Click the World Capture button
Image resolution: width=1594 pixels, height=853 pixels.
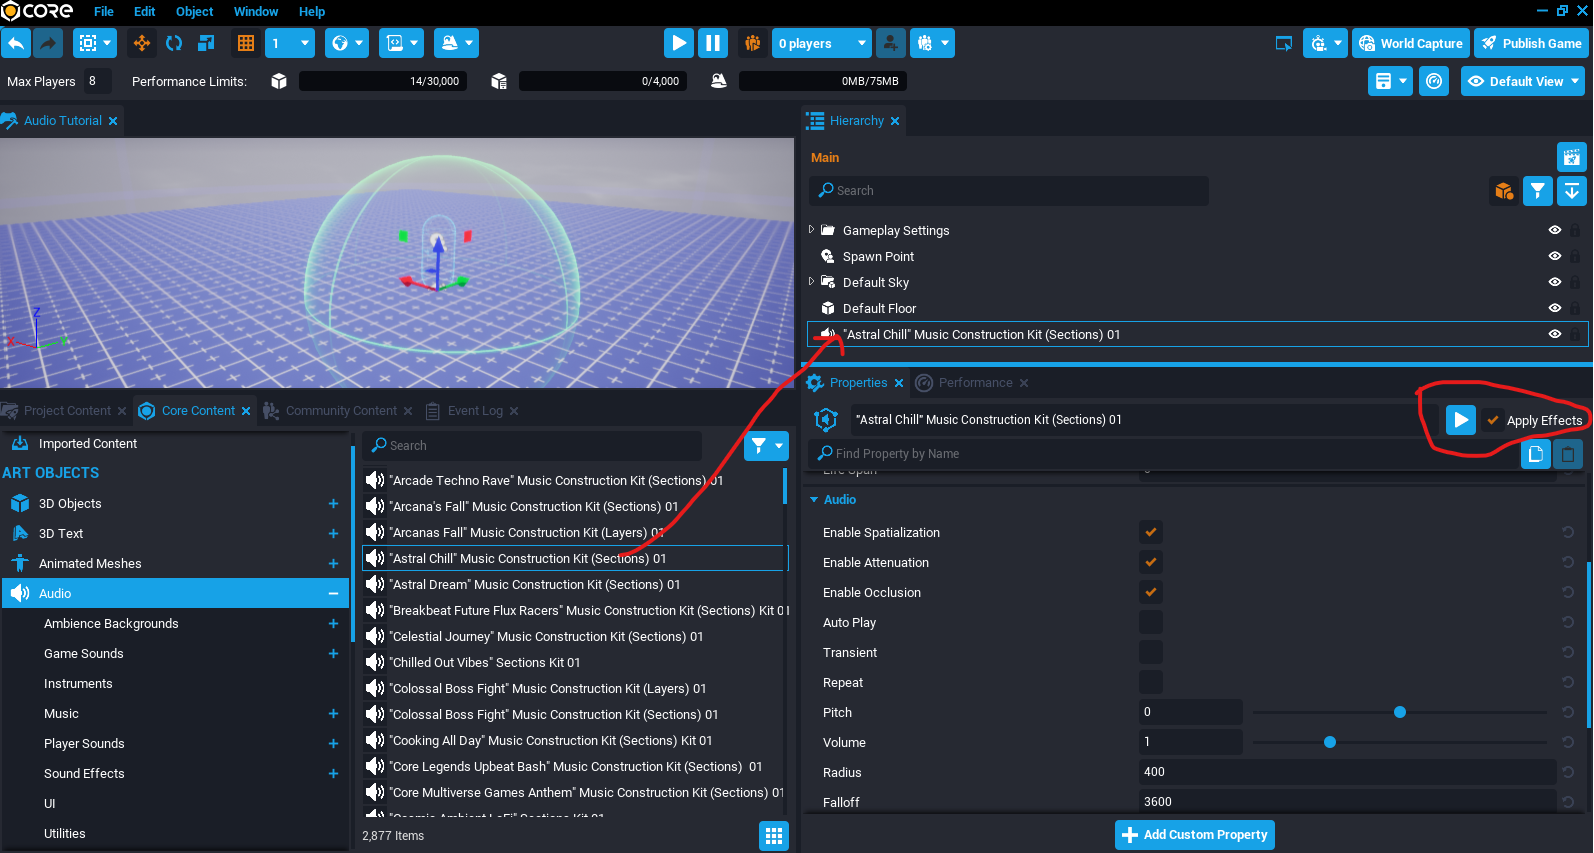(x=1411, y=43)
